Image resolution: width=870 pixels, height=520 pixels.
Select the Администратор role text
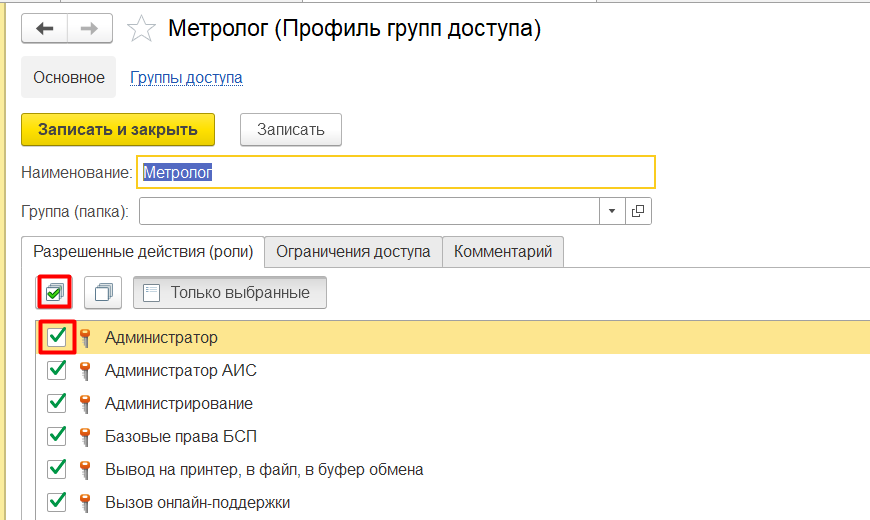(x=161, y=337)
